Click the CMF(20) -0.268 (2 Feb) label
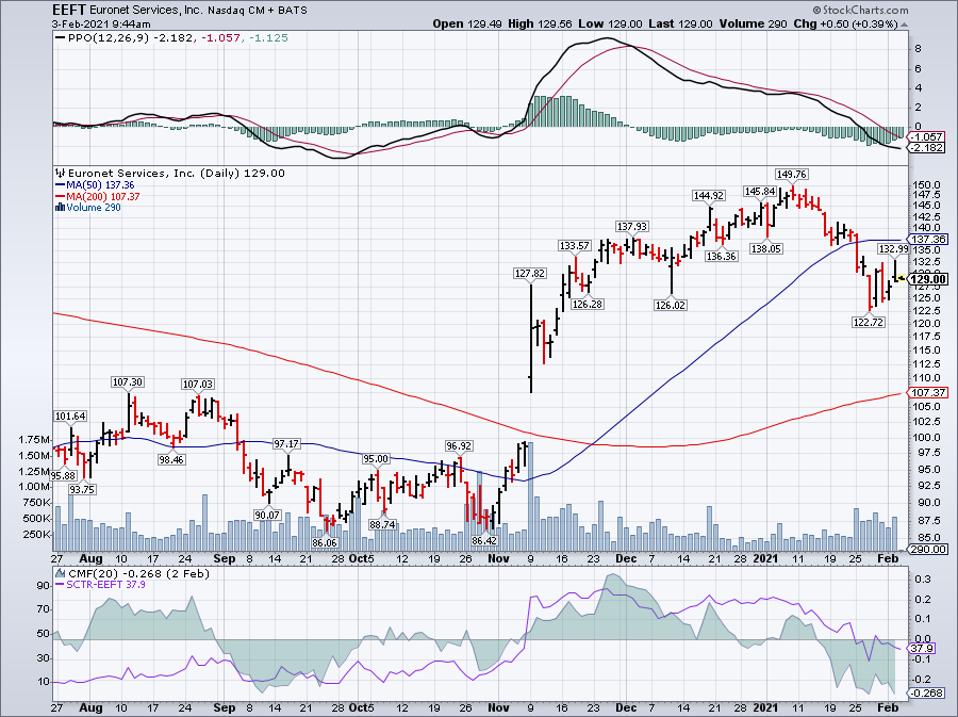Image resolution: width=958 pixels, height=717 pixels. [138, 573]
